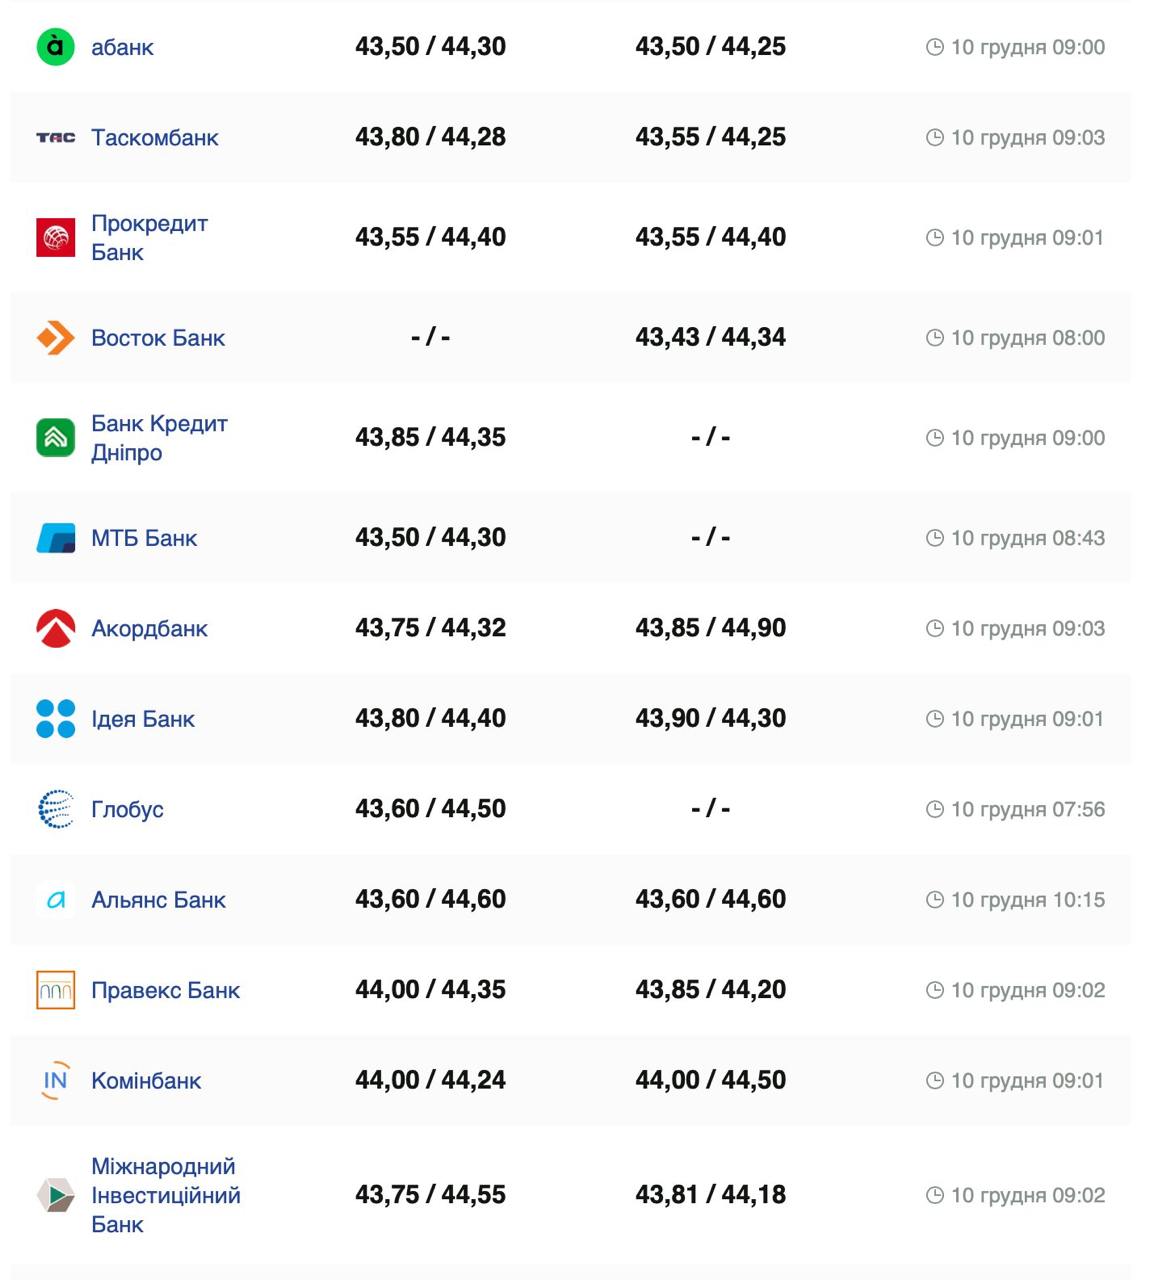The image size is (1150, 1280).
Task: Click the Комінбанк cash rate 44,00 / 44,24
Action: [x=430, y=1080]
